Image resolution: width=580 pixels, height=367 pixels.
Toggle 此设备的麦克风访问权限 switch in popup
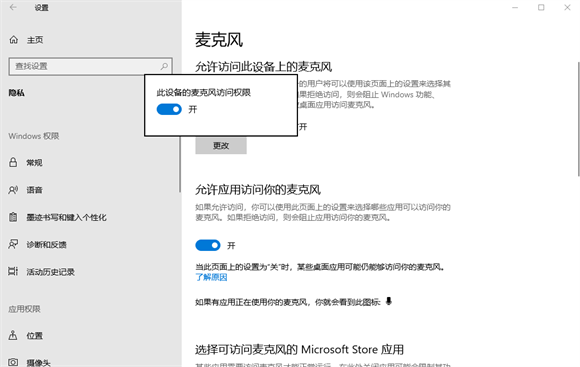click(x=169, y=109)
